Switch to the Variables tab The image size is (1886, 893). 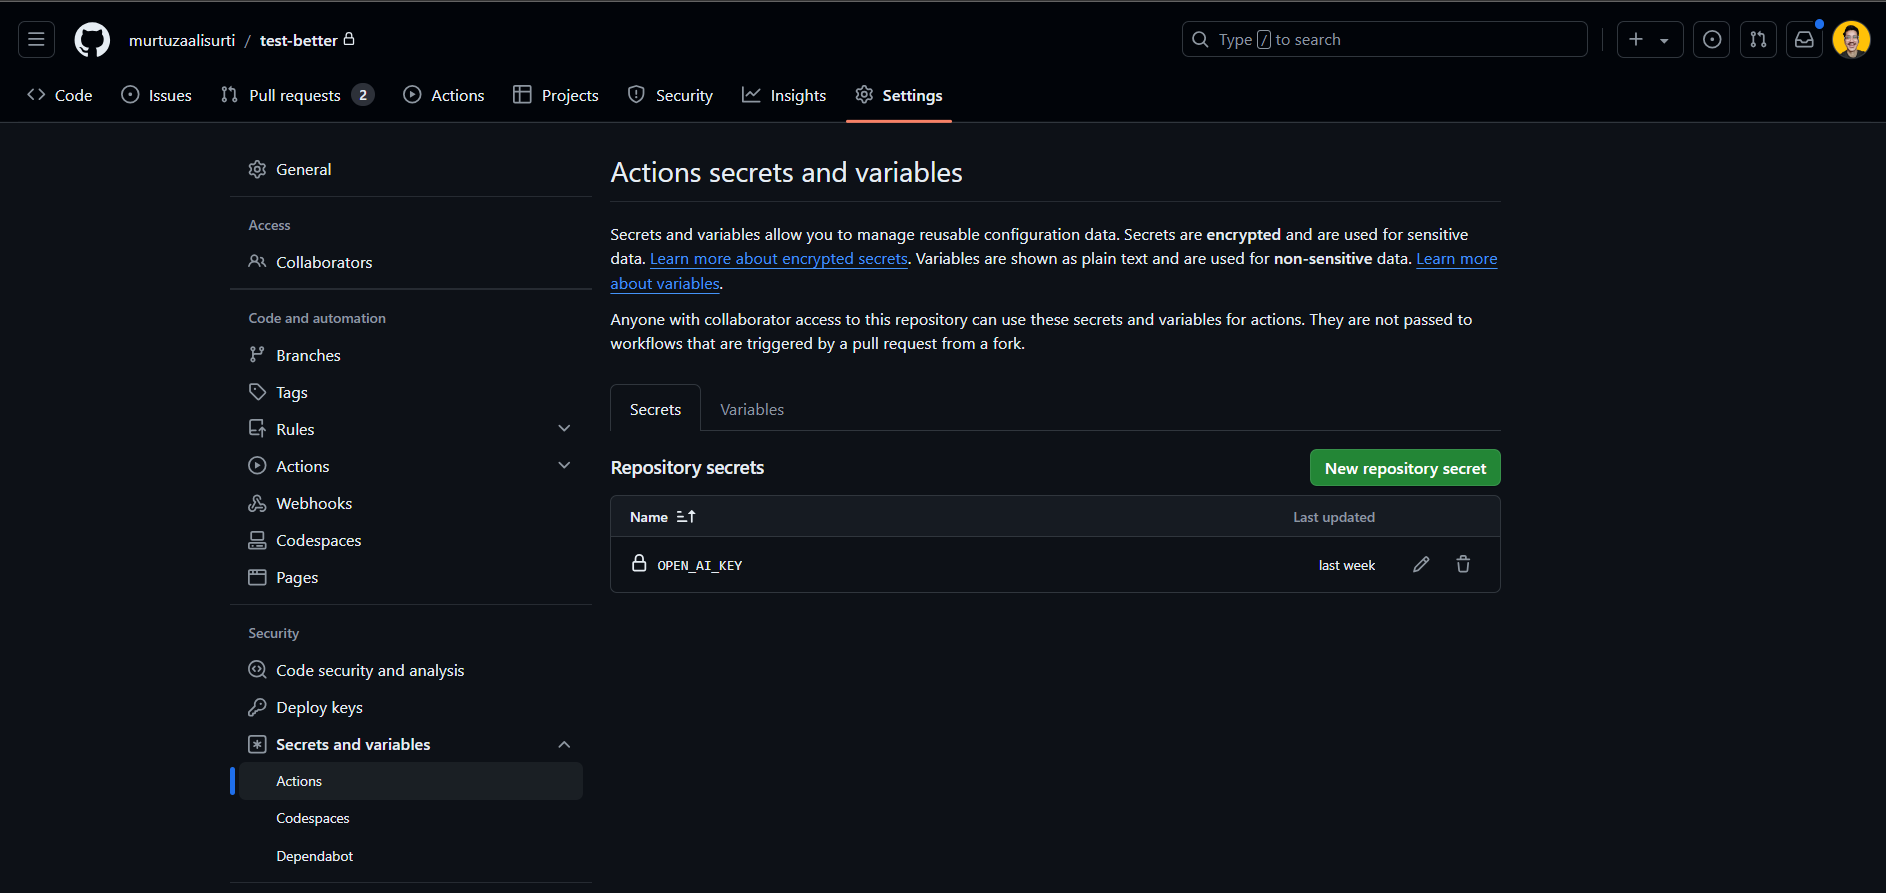click(752, 410)
